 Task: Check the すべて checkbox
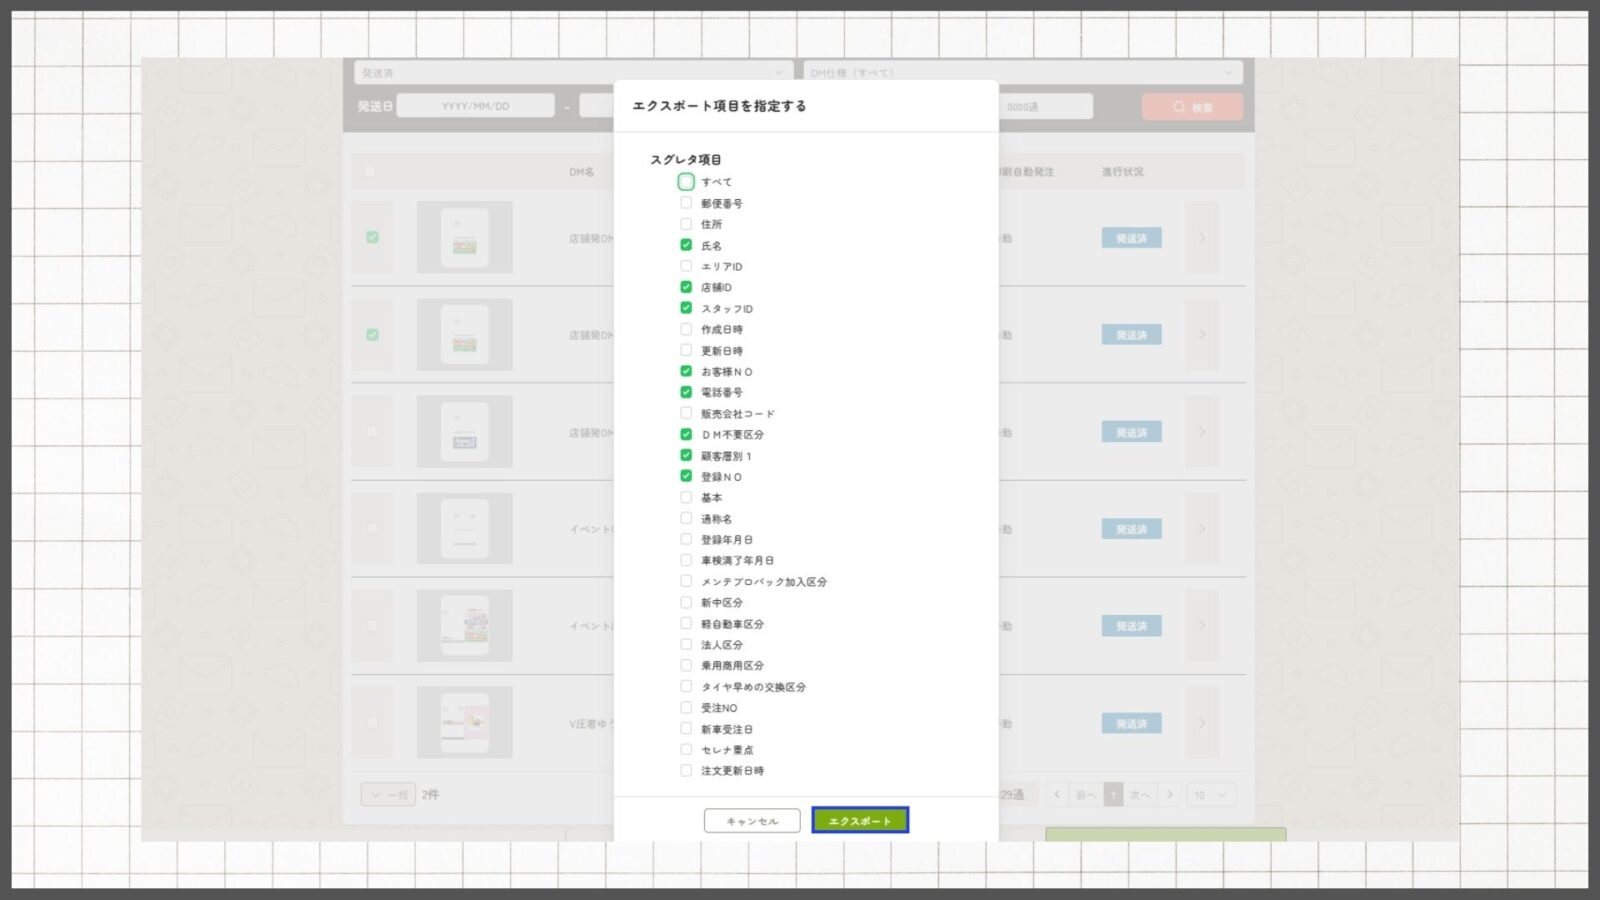pos(686,182)
